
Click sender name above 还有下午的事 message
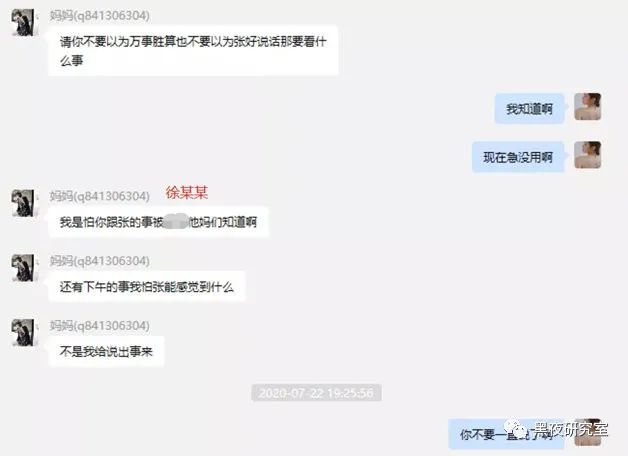(100, 261)
